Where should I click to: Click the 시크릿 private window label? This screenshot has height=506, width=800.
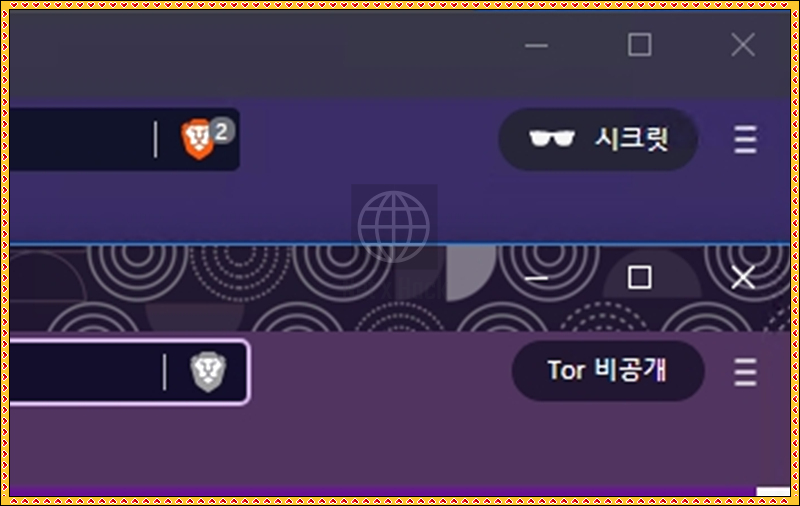pyautogui.click(x=631, y=139)
